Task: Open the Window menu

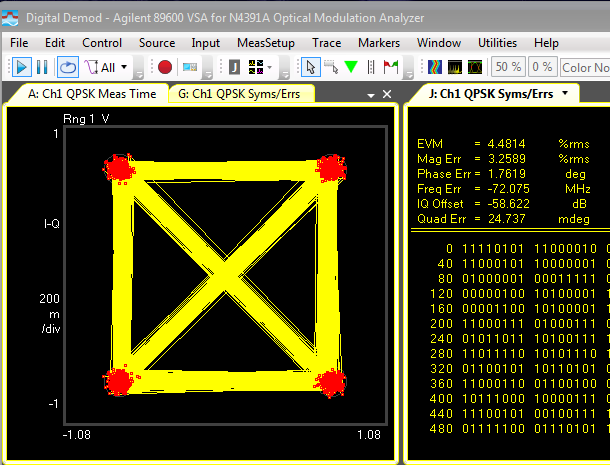Action: [x=439, y=43]
